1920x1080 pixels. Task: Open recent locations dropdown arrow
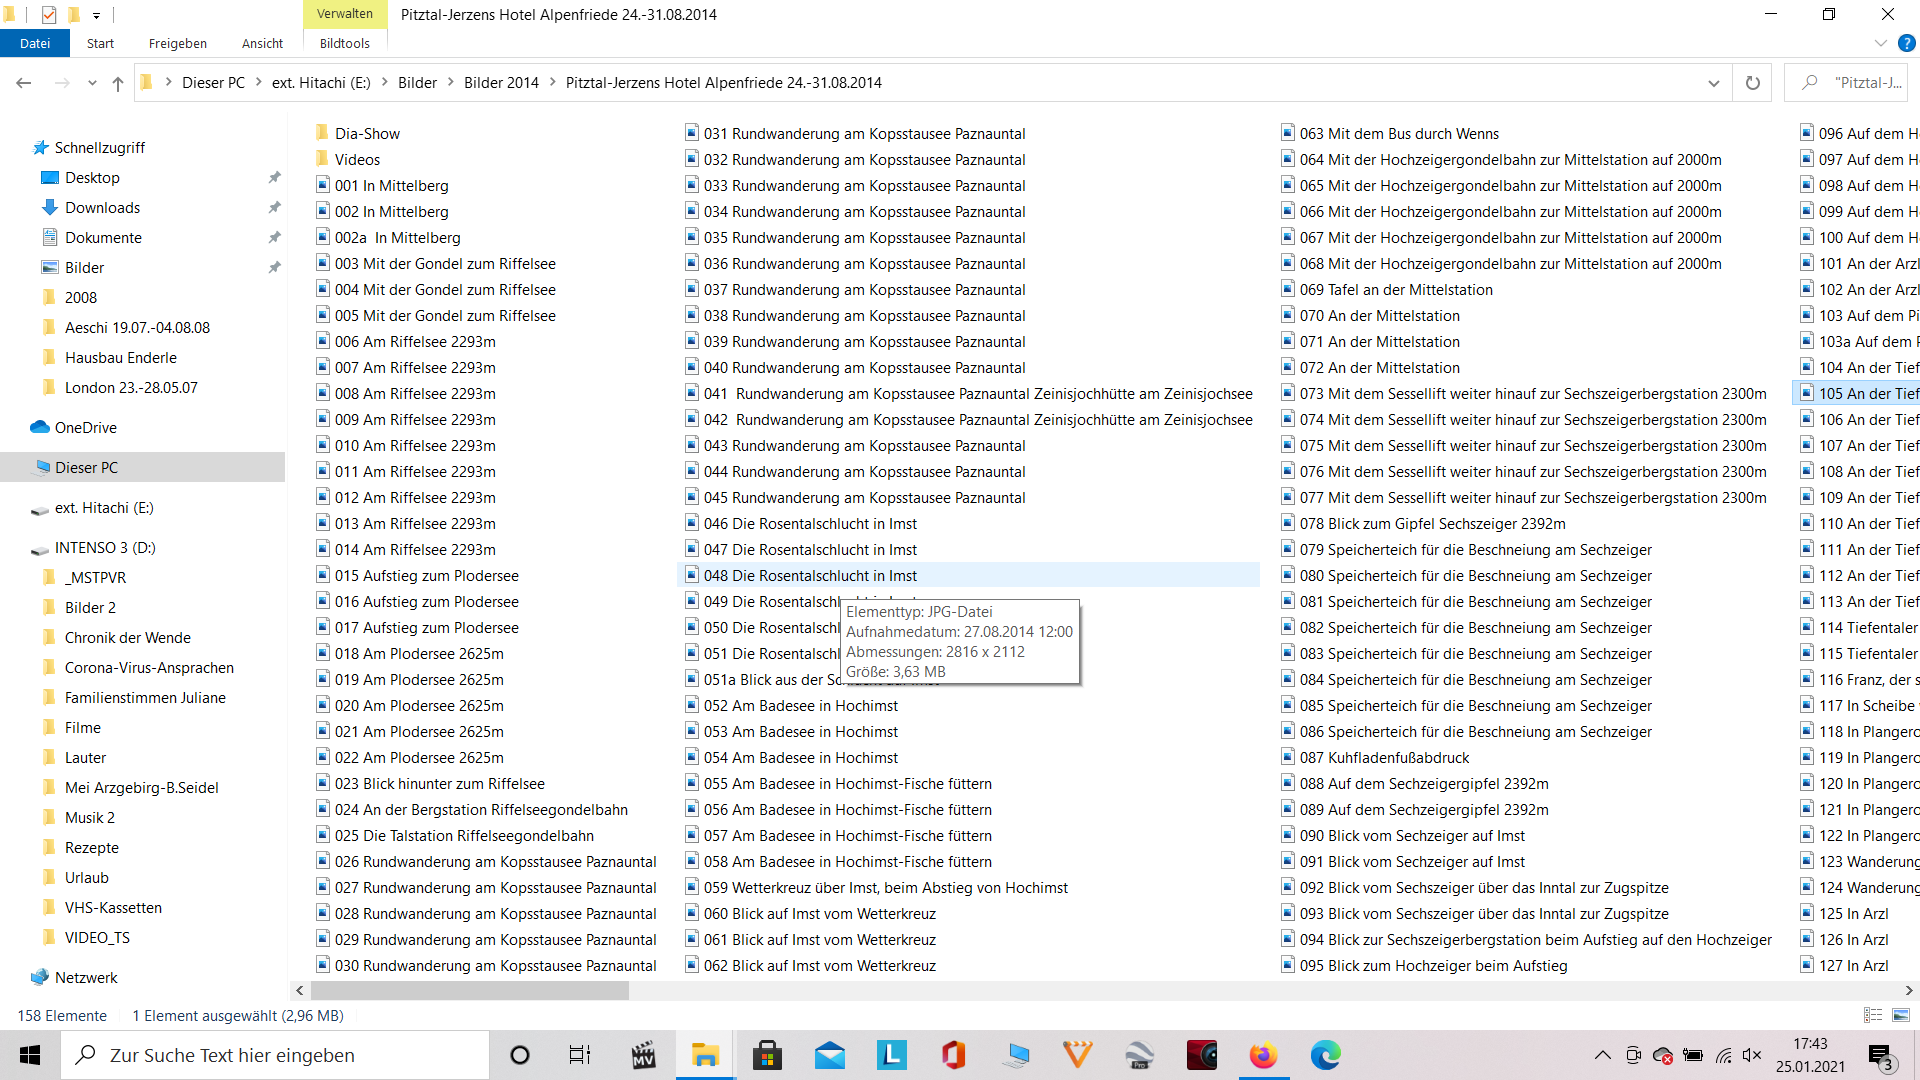click(92, 83)
